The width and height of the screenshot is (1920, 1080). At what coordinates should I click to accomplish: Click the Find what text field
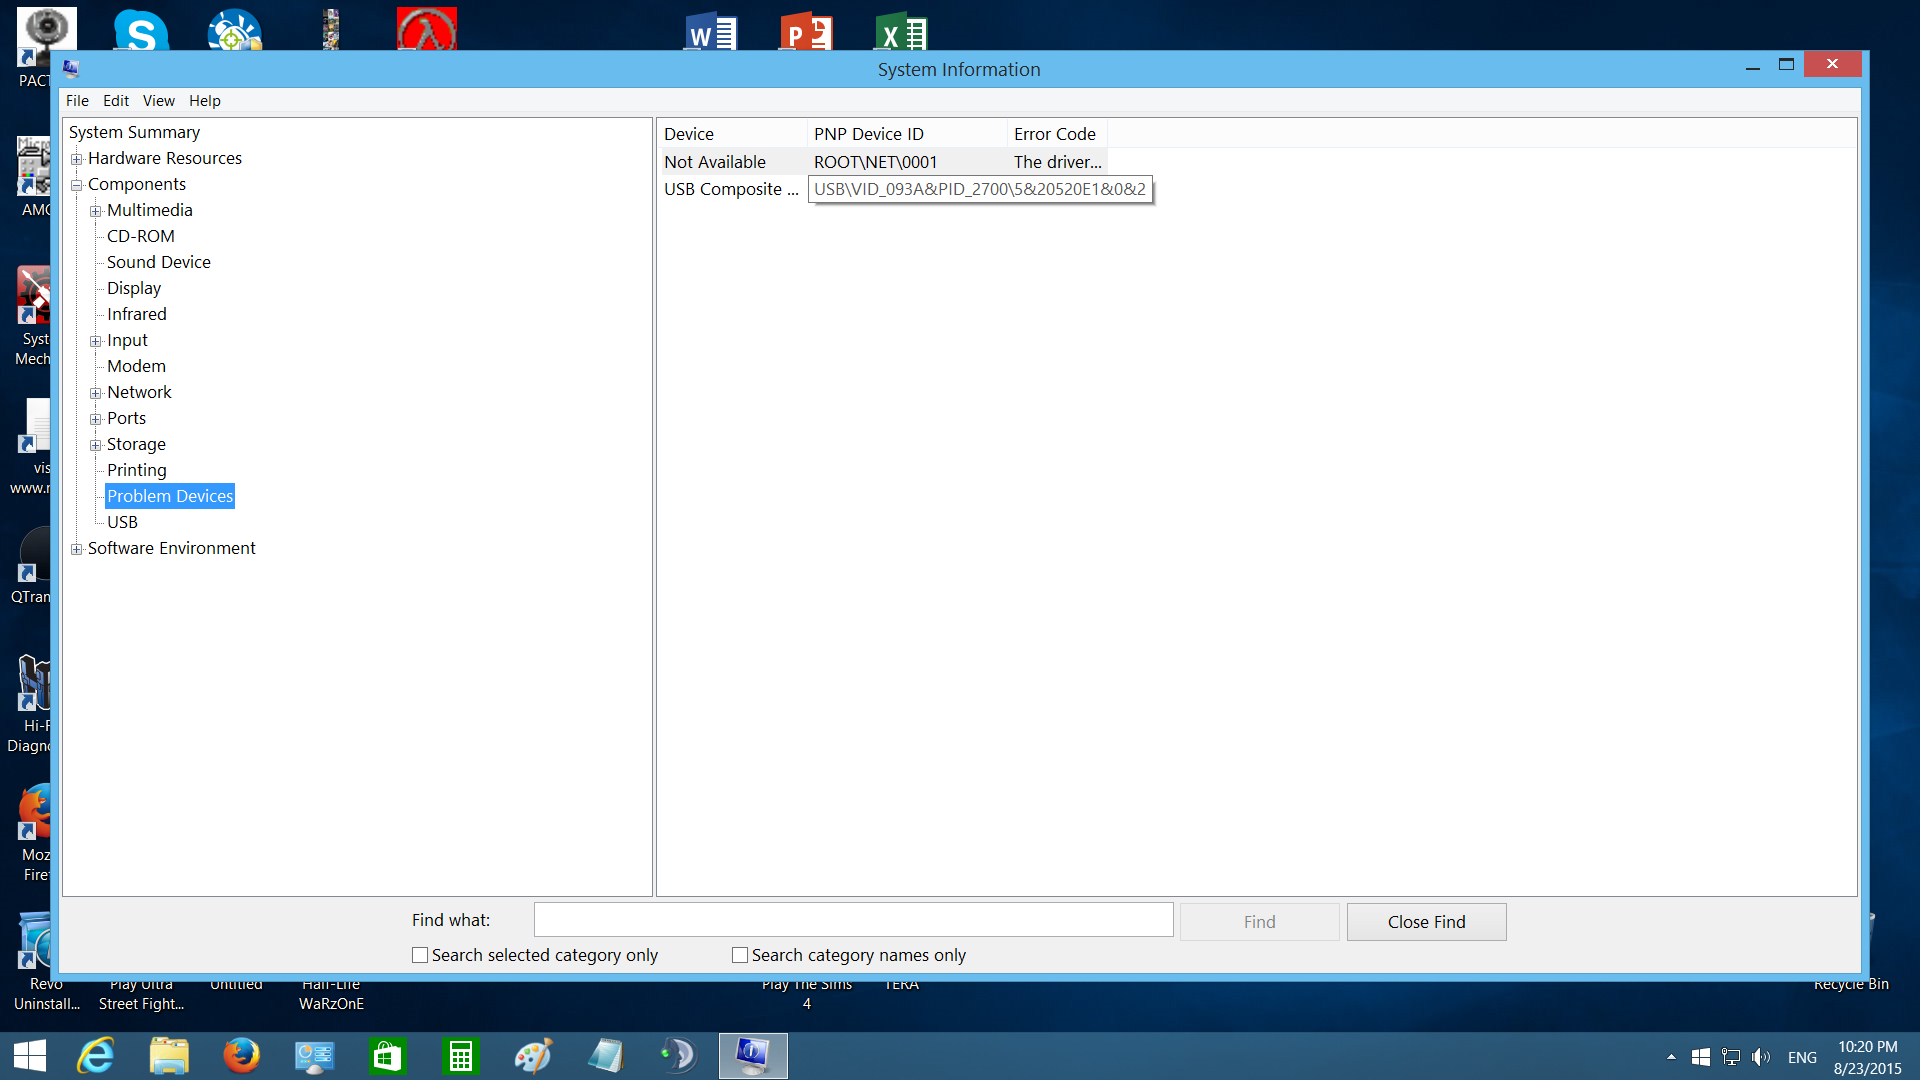point(853,919)
